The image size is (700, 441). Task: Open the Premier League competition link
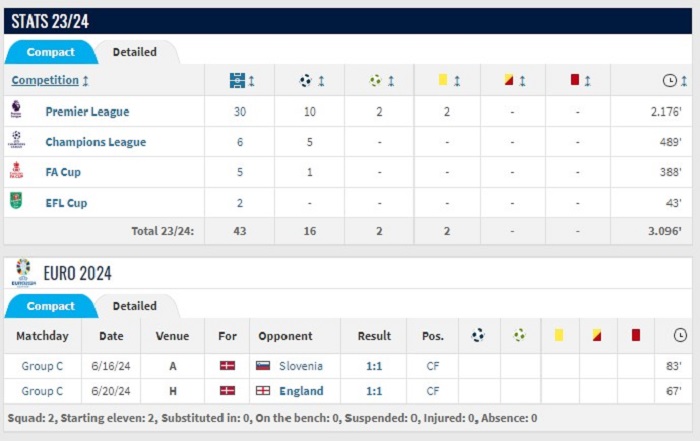point(87,112)
